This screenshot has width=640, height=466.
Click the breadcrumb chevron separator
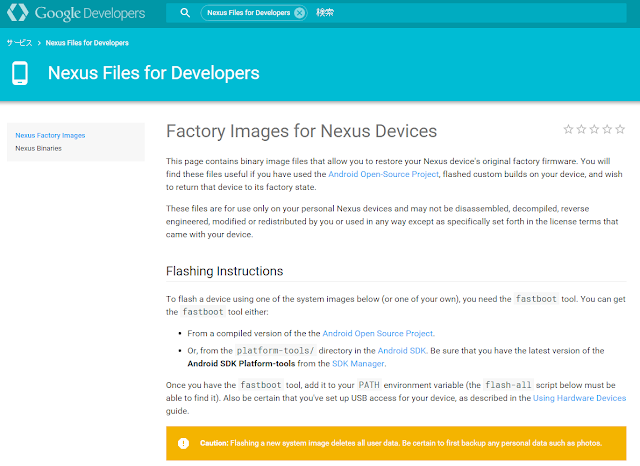pos(39,43)
